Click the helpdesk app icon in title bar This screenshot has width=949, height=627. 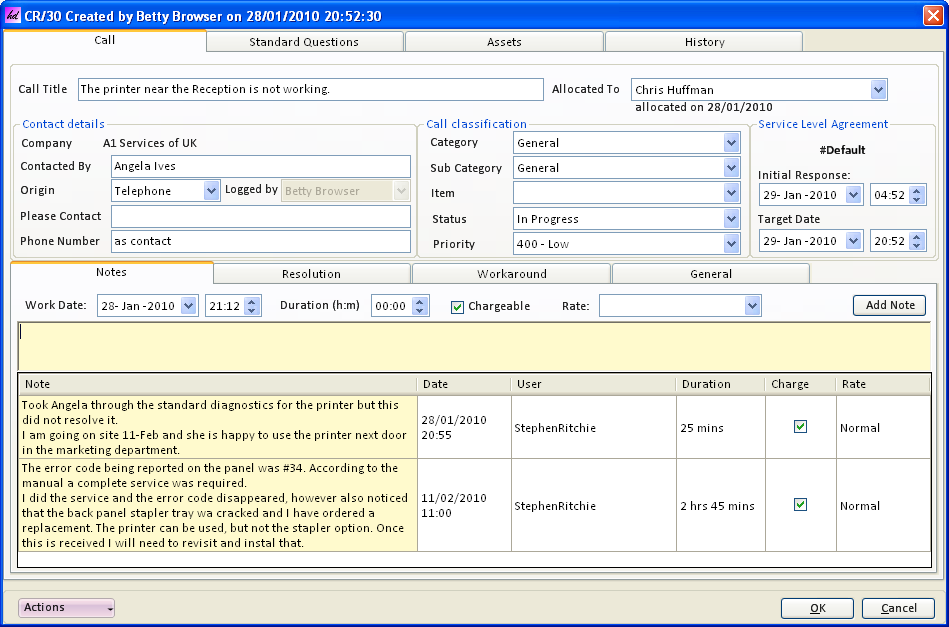12,16
